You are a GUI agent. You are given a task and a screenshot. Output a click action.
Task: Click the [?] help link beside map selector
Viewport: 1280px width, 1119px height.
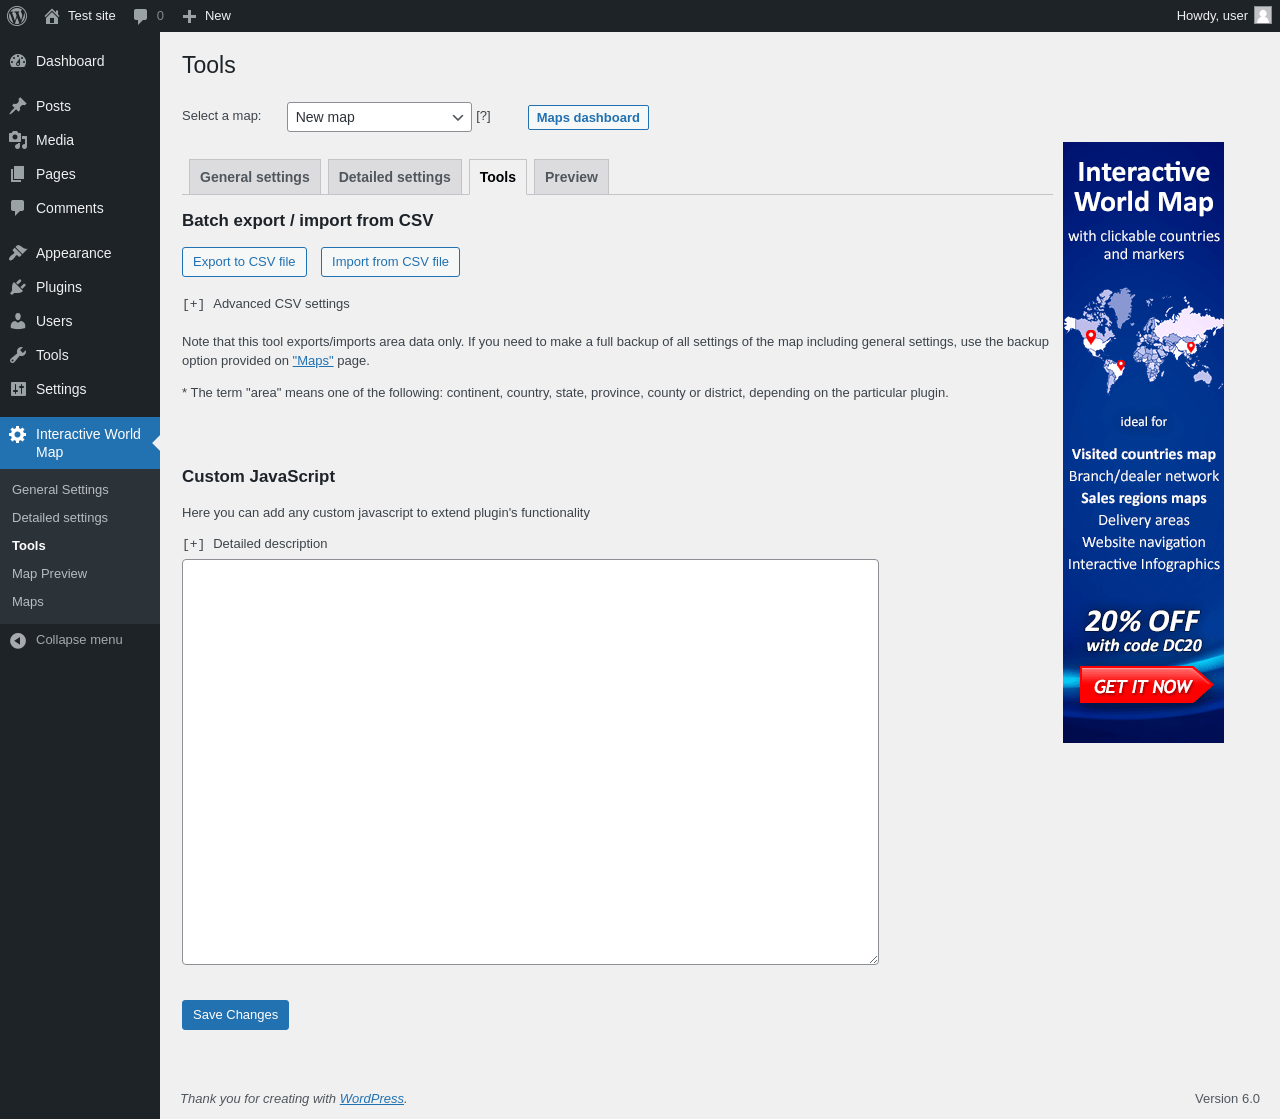tap(483, 116)
